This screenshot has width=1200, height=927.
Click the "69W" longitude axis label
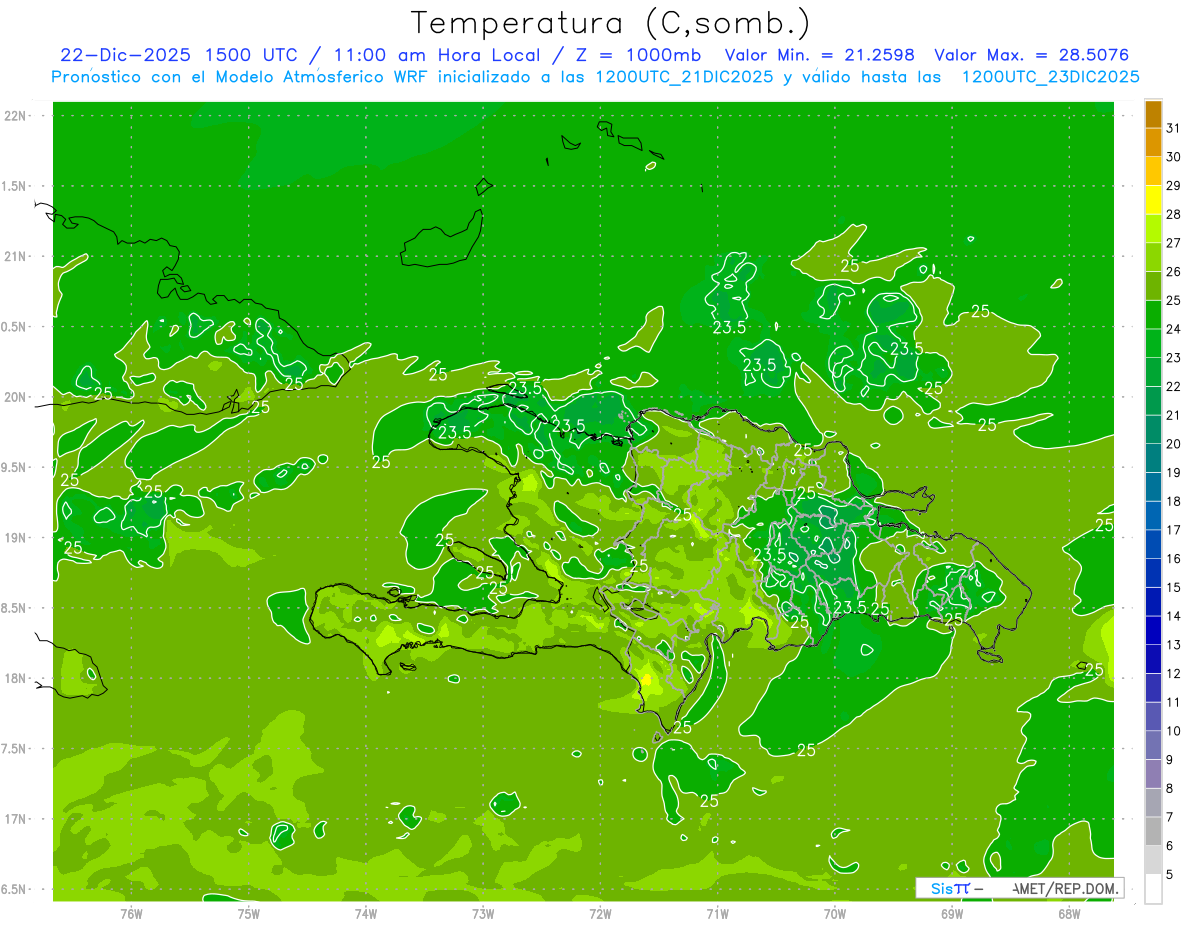tap(952, 914)
